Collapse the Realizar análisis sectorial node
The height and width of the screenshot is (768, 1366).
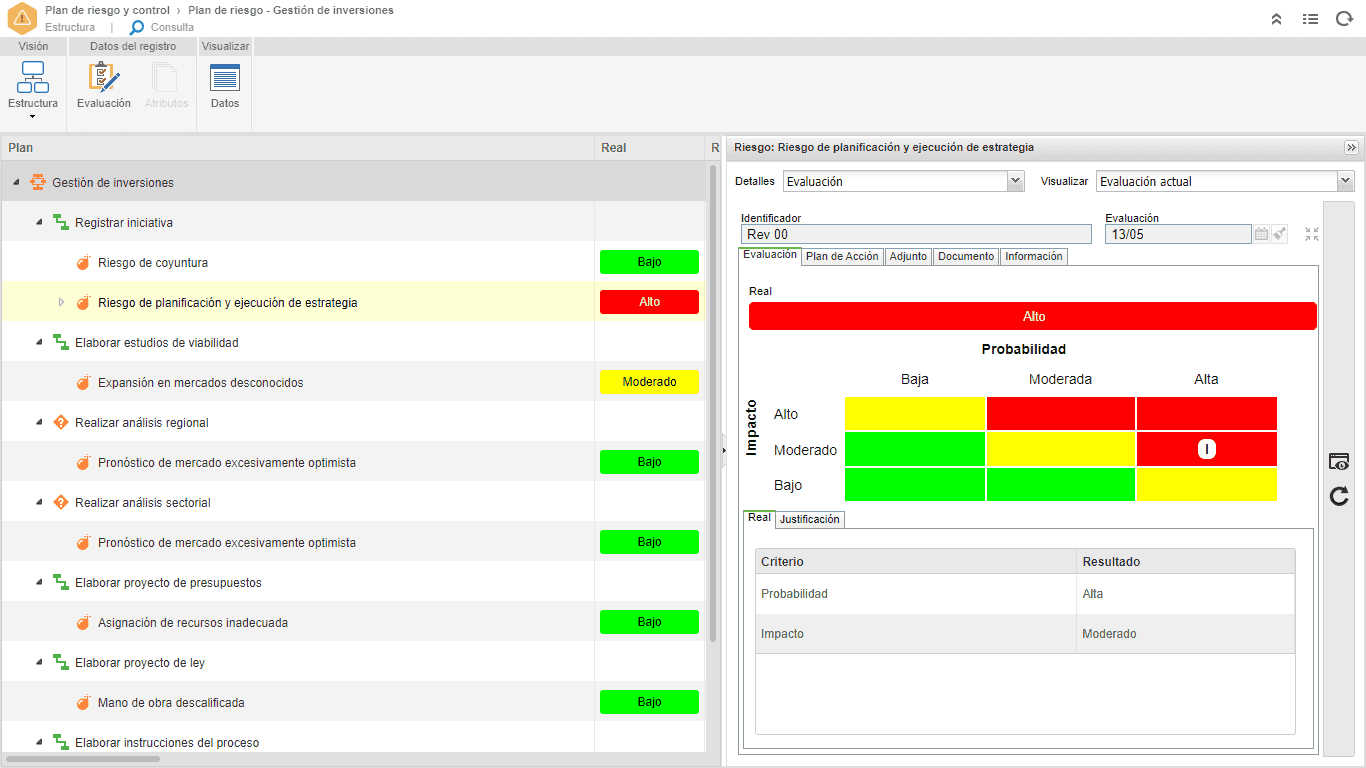tap(39, 503)
